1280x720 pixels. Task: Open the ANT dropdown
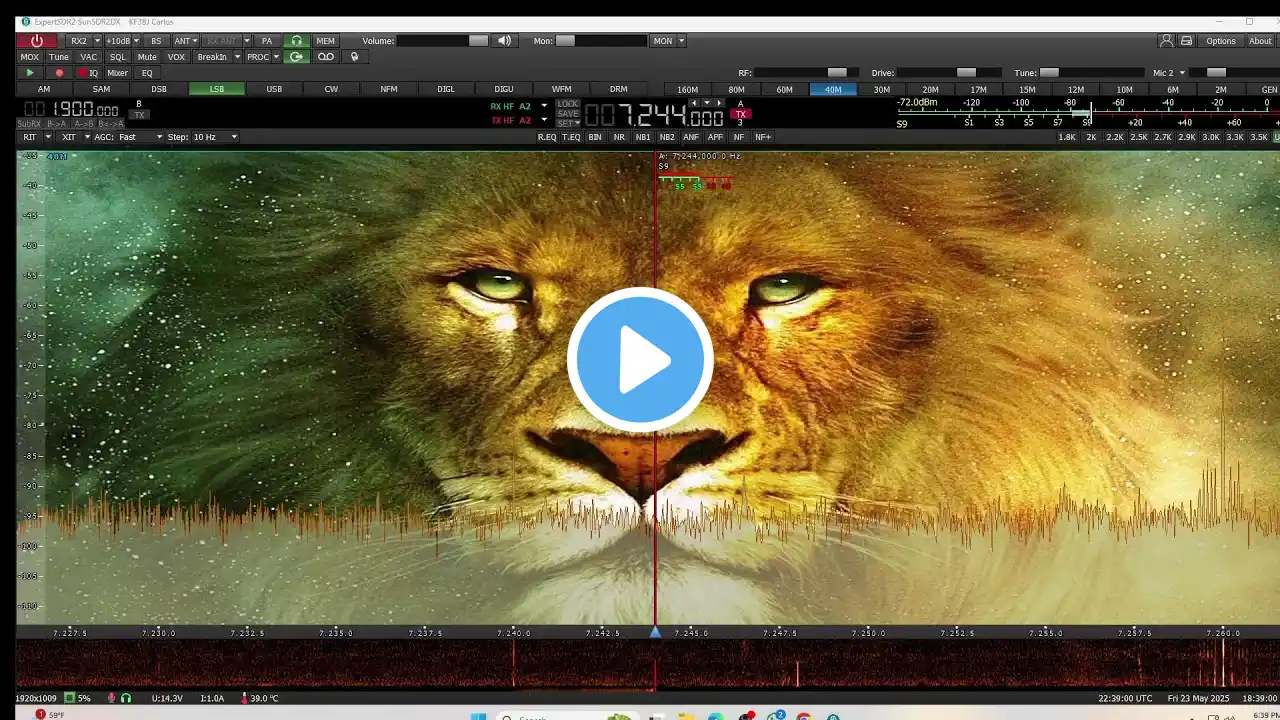click(195, 41)
